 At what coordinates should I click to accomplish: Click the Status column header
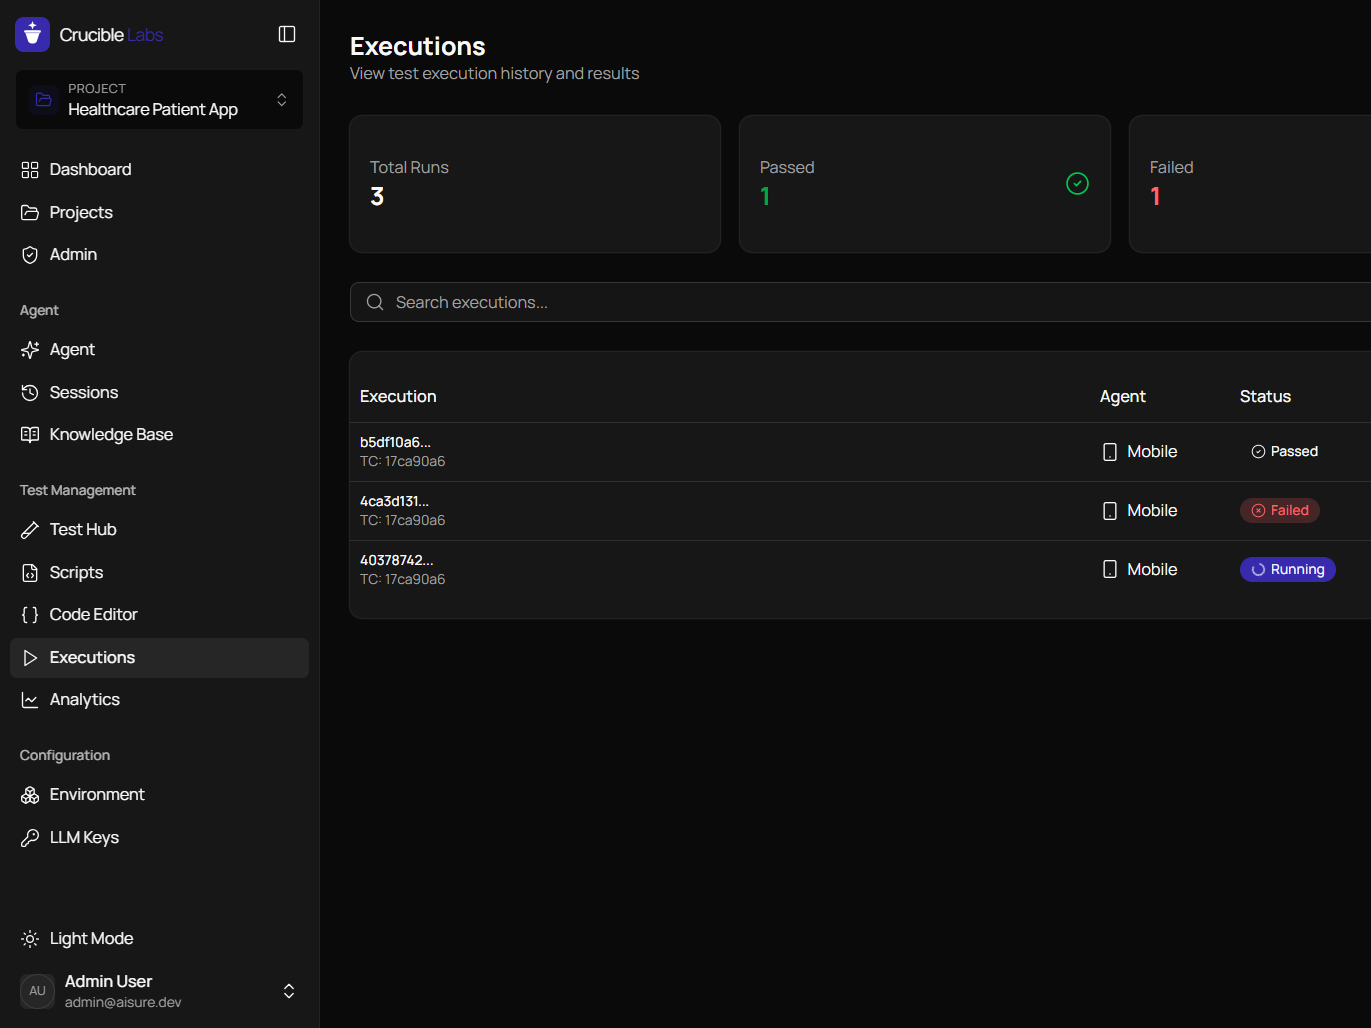1265,397
